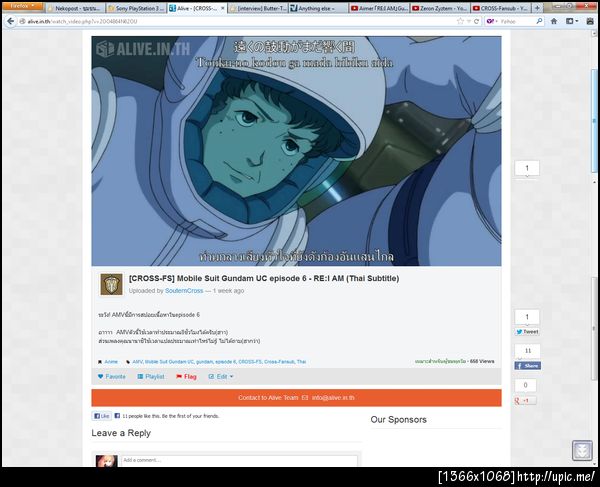Image resolution: width=600 pixels, height=487 pixels.
Task: Go back with the browser back arrow
Action: tap(11, 21)
